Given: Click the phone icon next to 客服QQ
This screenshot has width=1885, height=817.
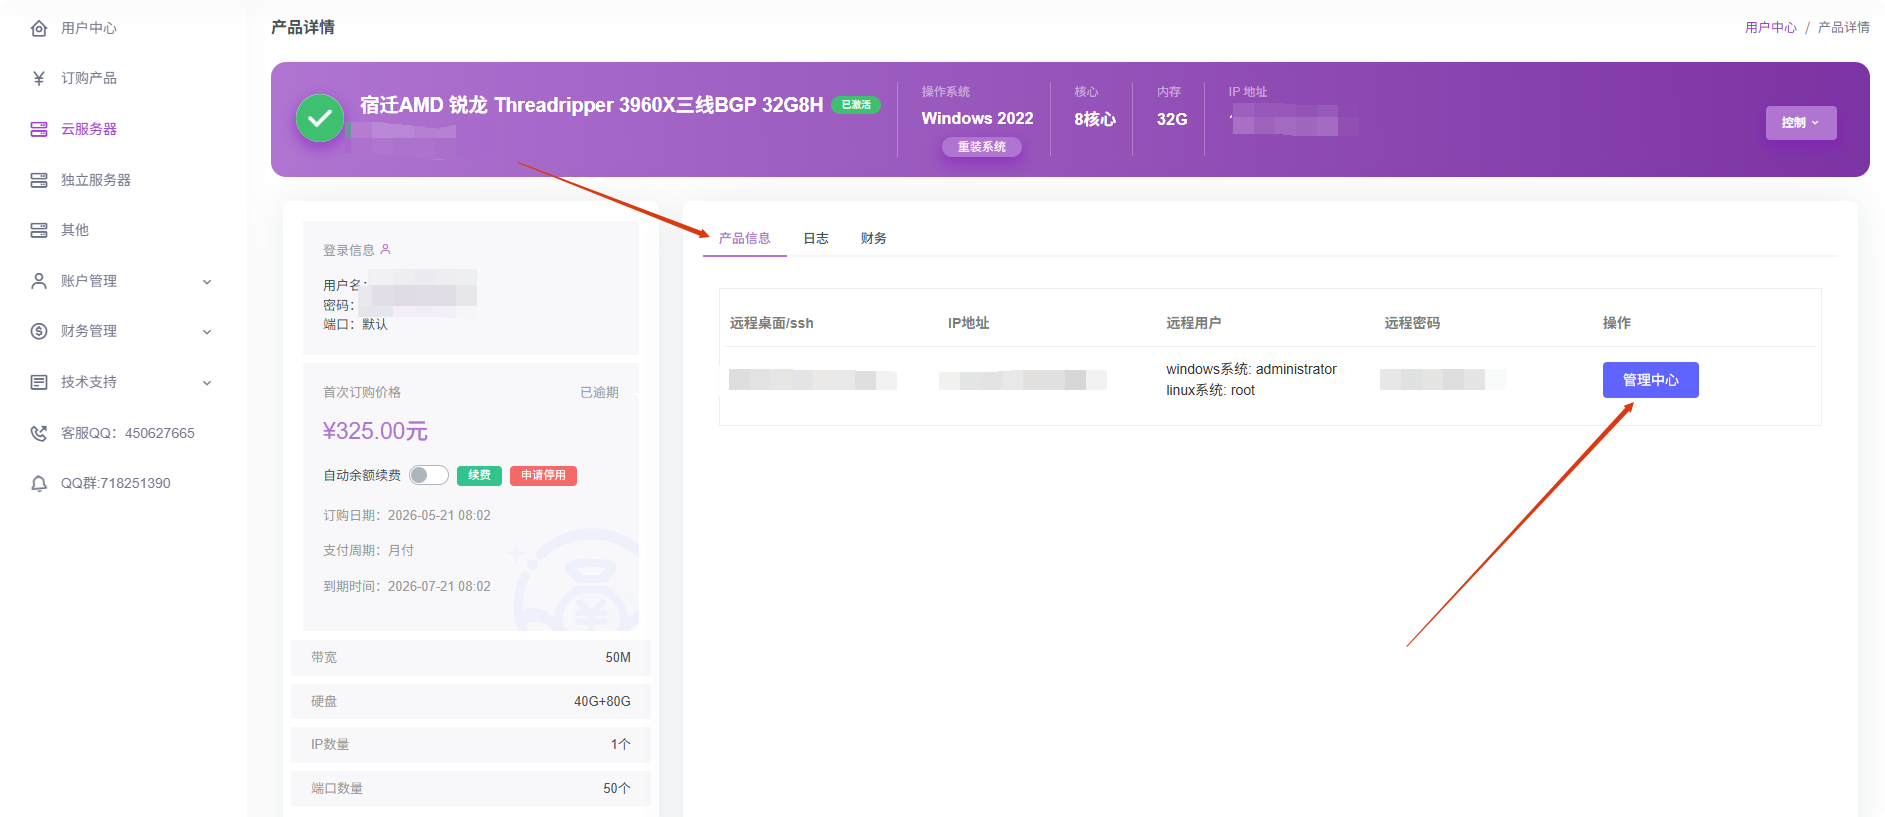Looking at the screenshot, I should (39, 433).
